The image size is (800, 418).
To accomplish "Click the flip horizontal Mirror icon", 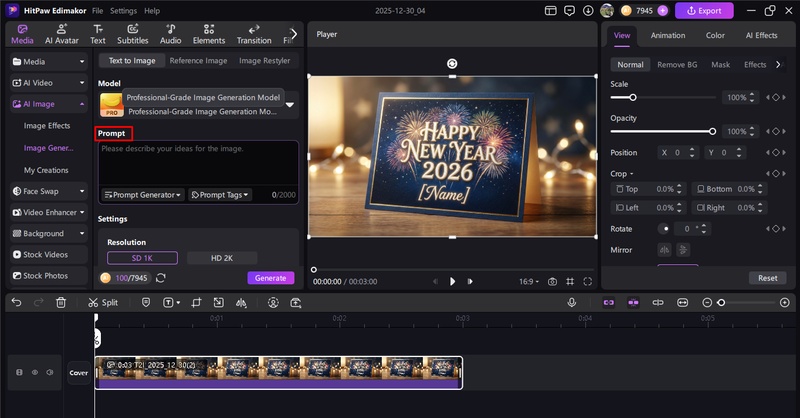I will pyautogui.click(x=664, y=250).
